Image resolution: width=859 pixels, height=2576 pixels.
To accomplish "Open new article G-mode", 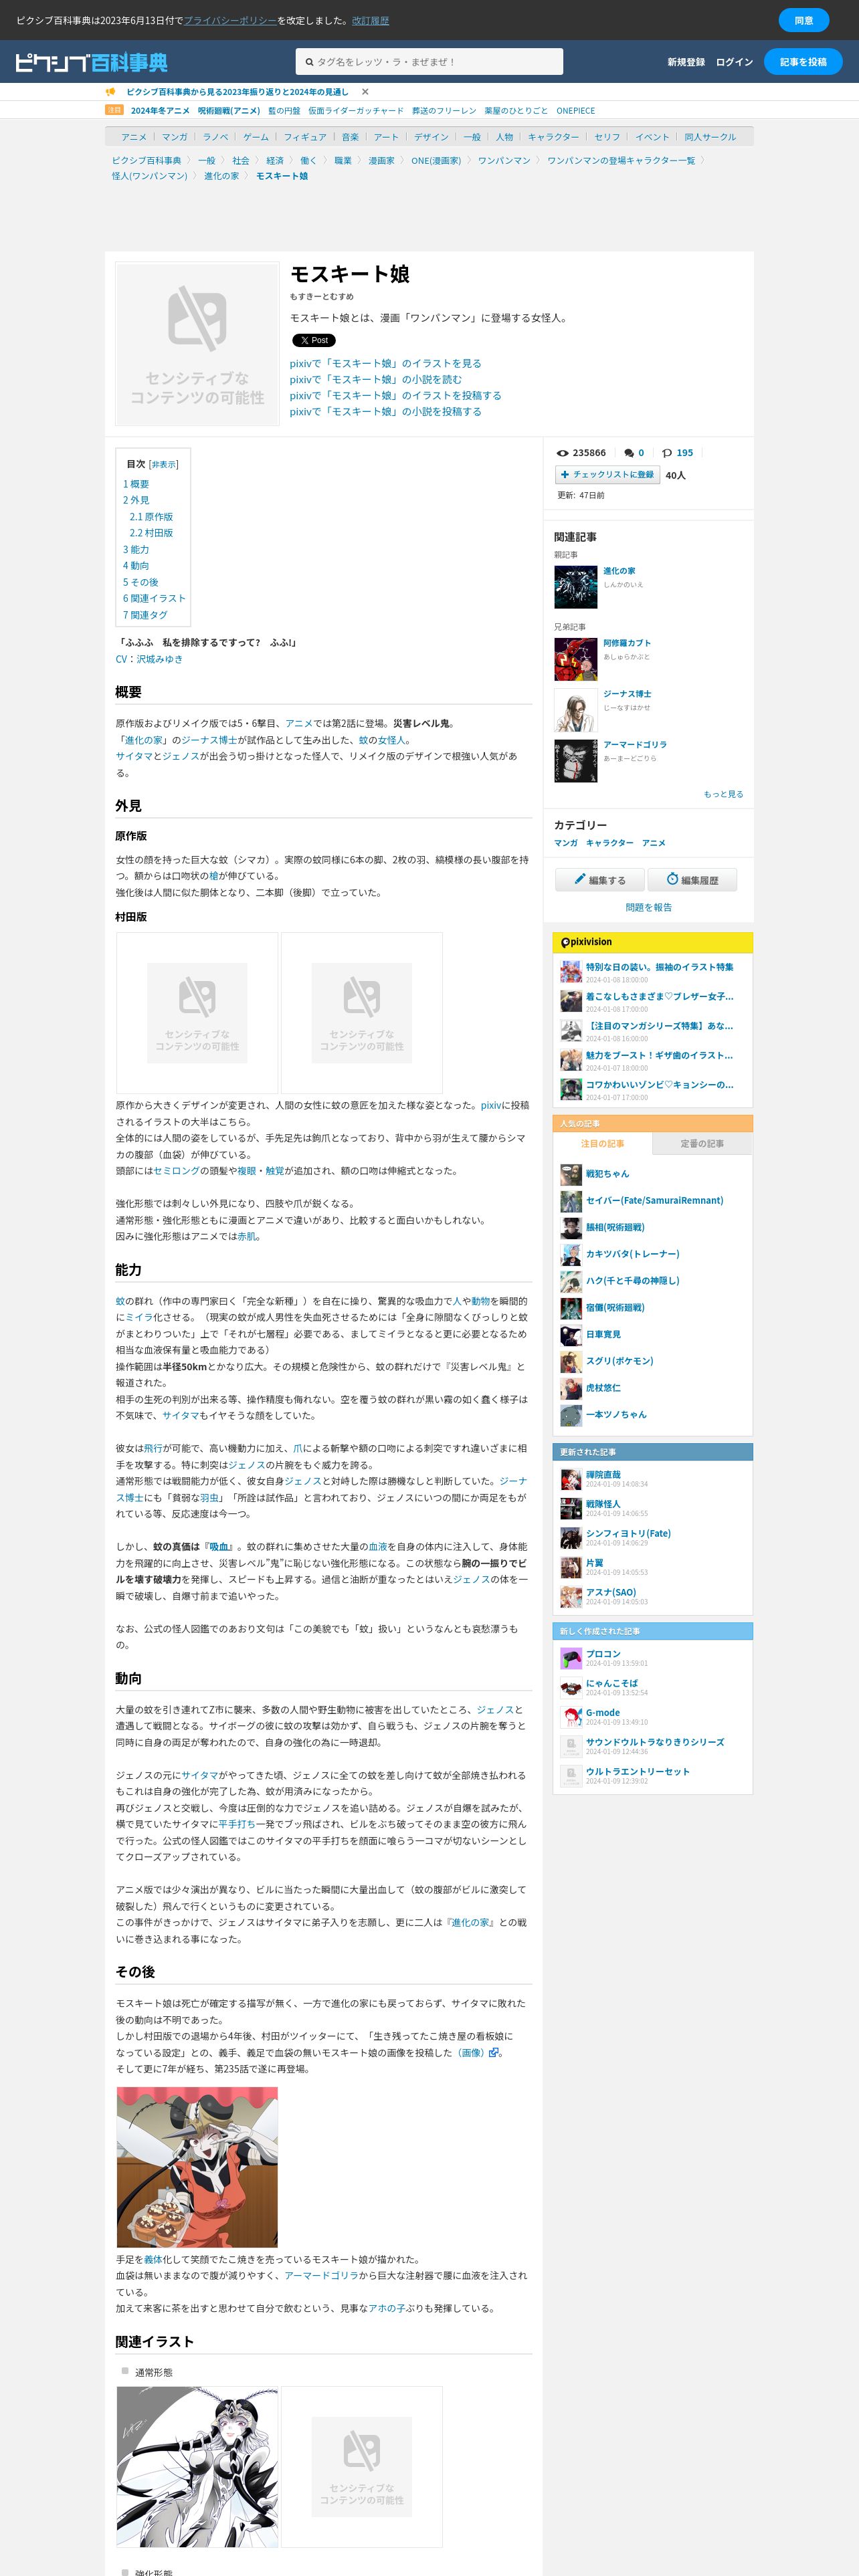I will (603, 1713).
